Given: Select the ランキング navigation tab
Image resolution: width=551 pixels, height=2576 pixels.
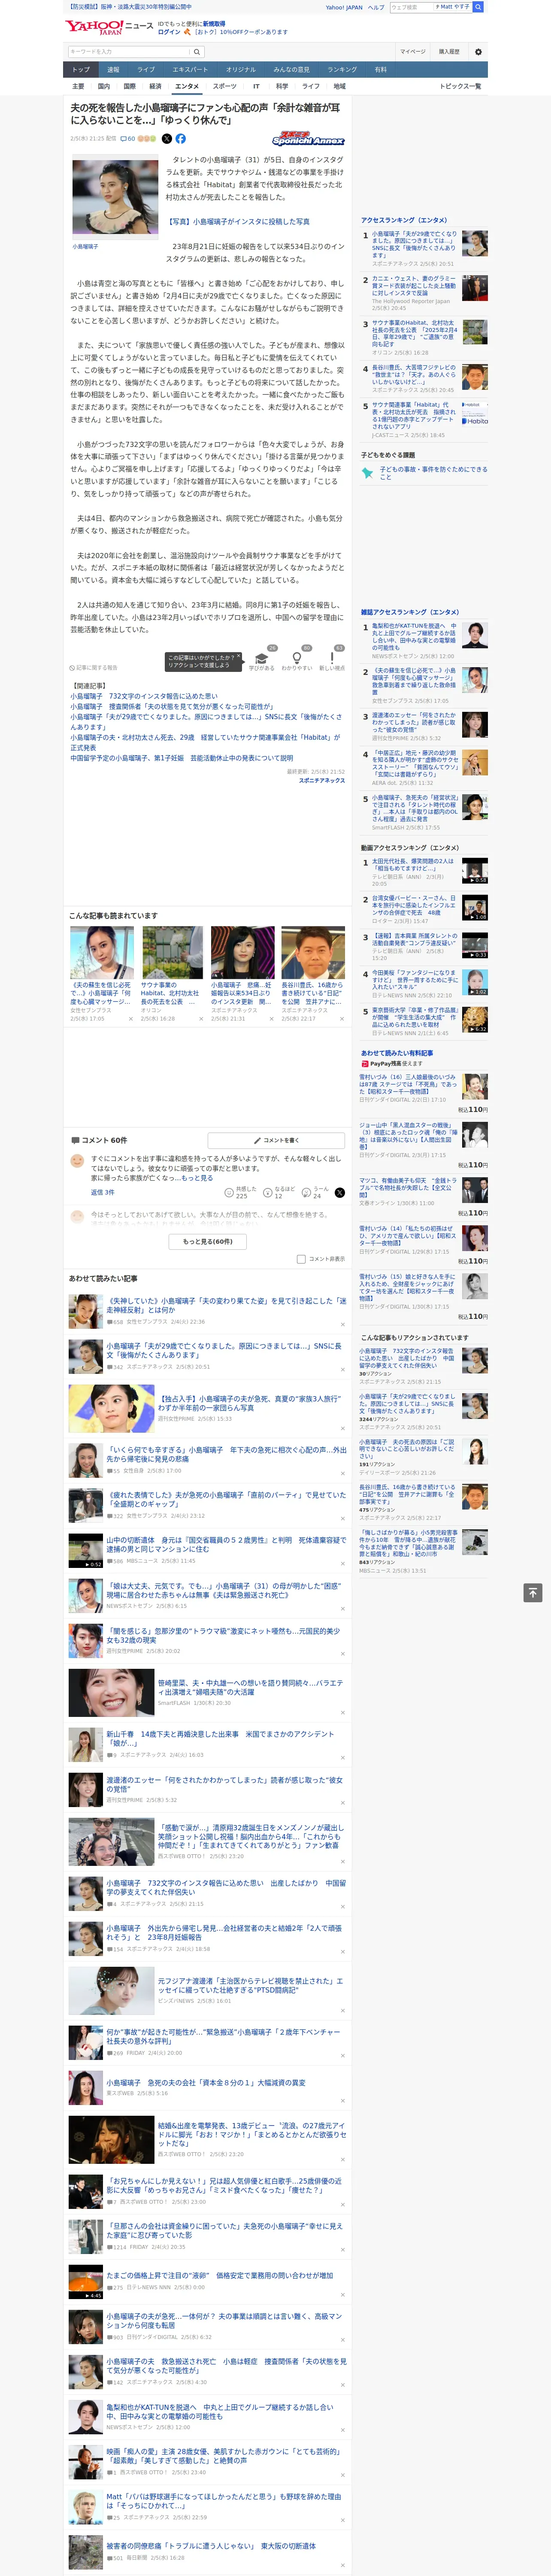Looking at the screenshot, I should click(342, 70).
